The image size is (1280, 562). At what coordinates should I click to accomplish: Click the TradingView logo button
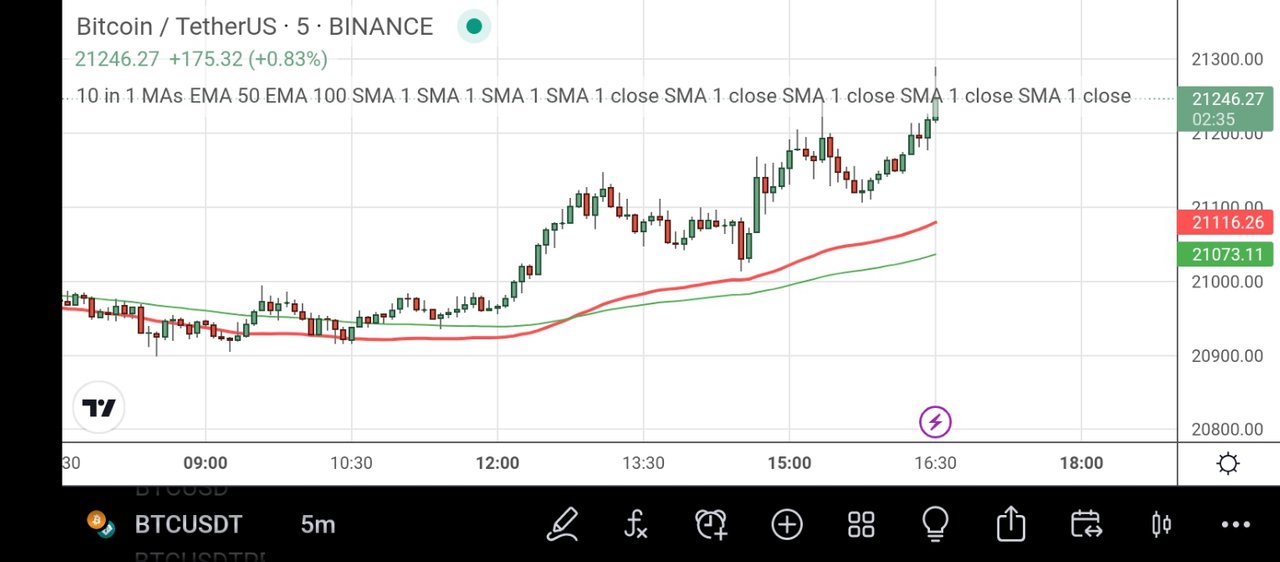(x=99, y=408)
